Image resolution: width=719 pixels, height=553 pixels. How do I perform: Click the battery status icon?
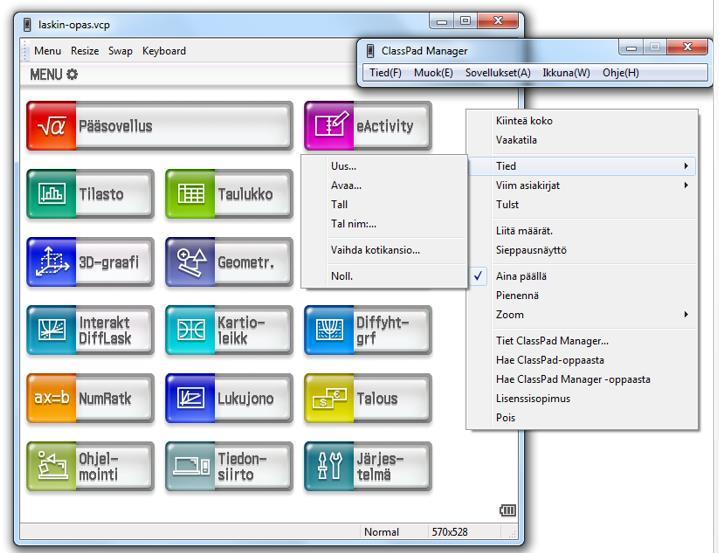pos(508,510)
